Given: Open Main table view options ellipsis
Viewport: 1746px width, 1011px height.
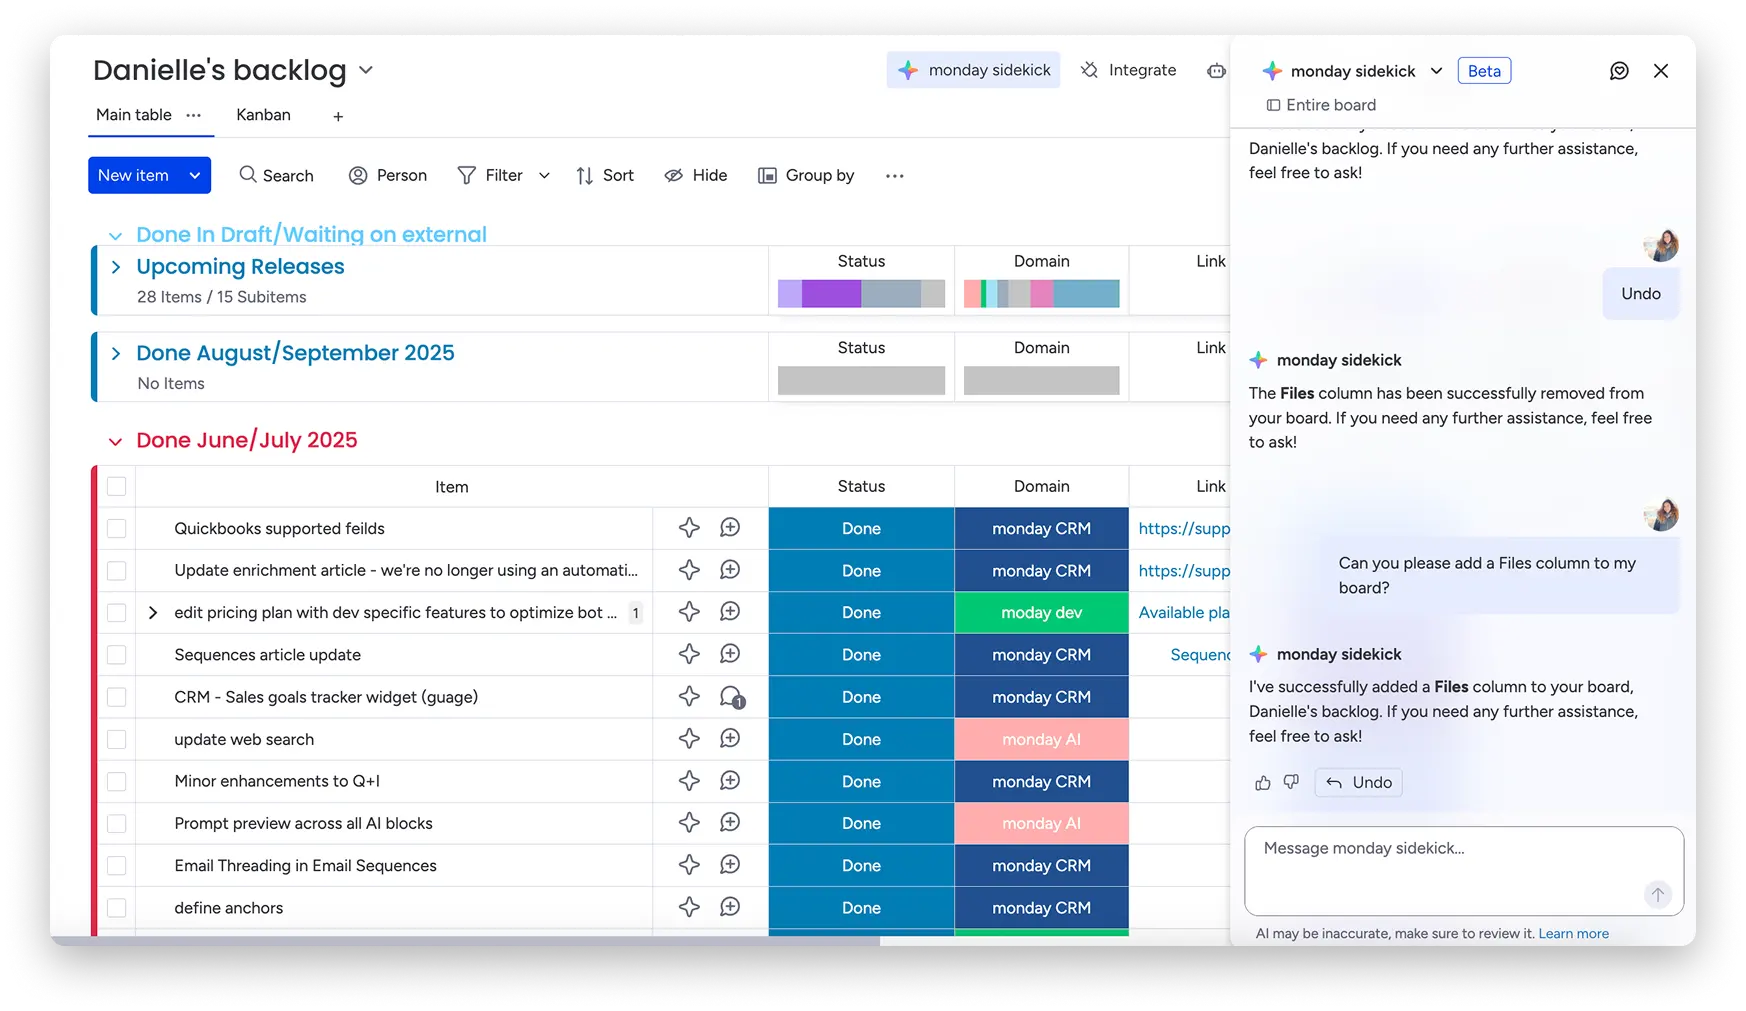Looking at the screenshot, I should click(x=194, y=115).
